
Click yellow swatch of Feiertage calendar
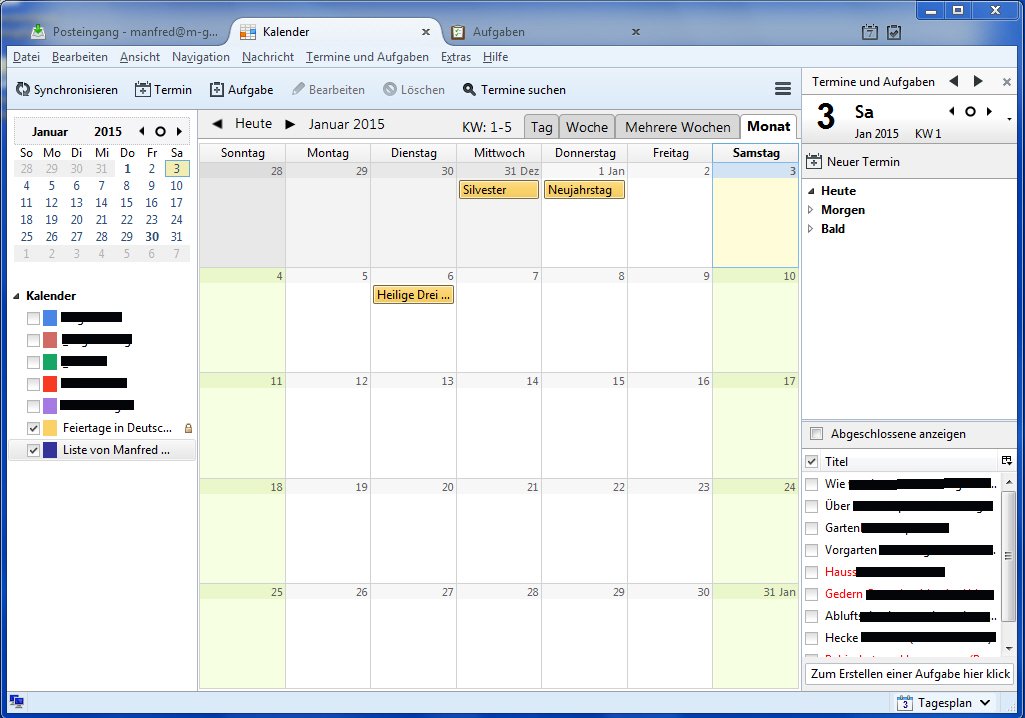[x=50, y=428]
